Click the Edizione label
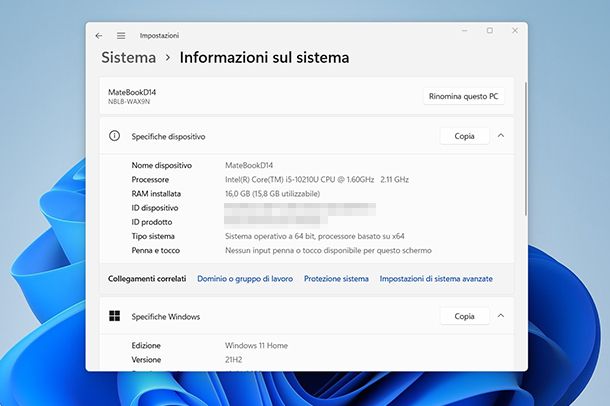The width and height of the screenshot is (610, 406). (146, 345)
